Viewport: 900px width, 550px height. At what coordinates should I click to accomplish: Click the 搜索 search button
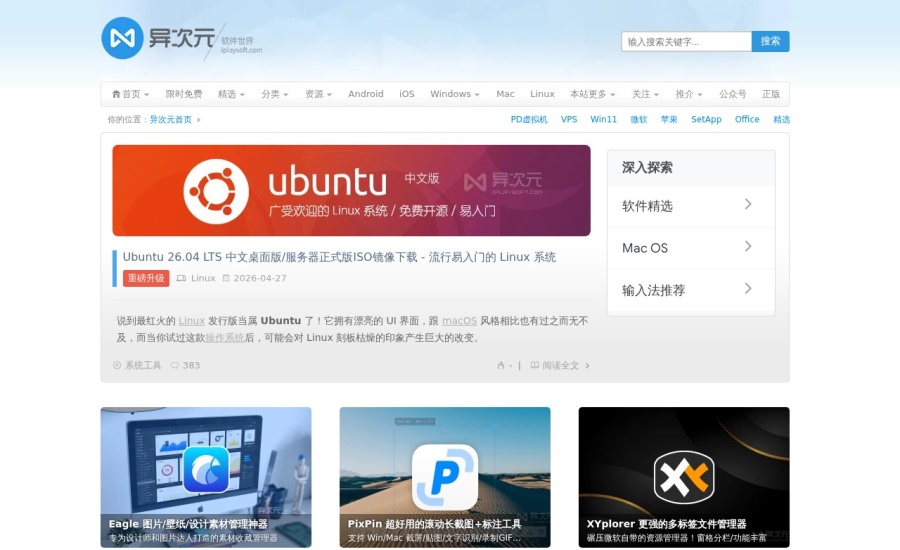(x=770, y=41)
